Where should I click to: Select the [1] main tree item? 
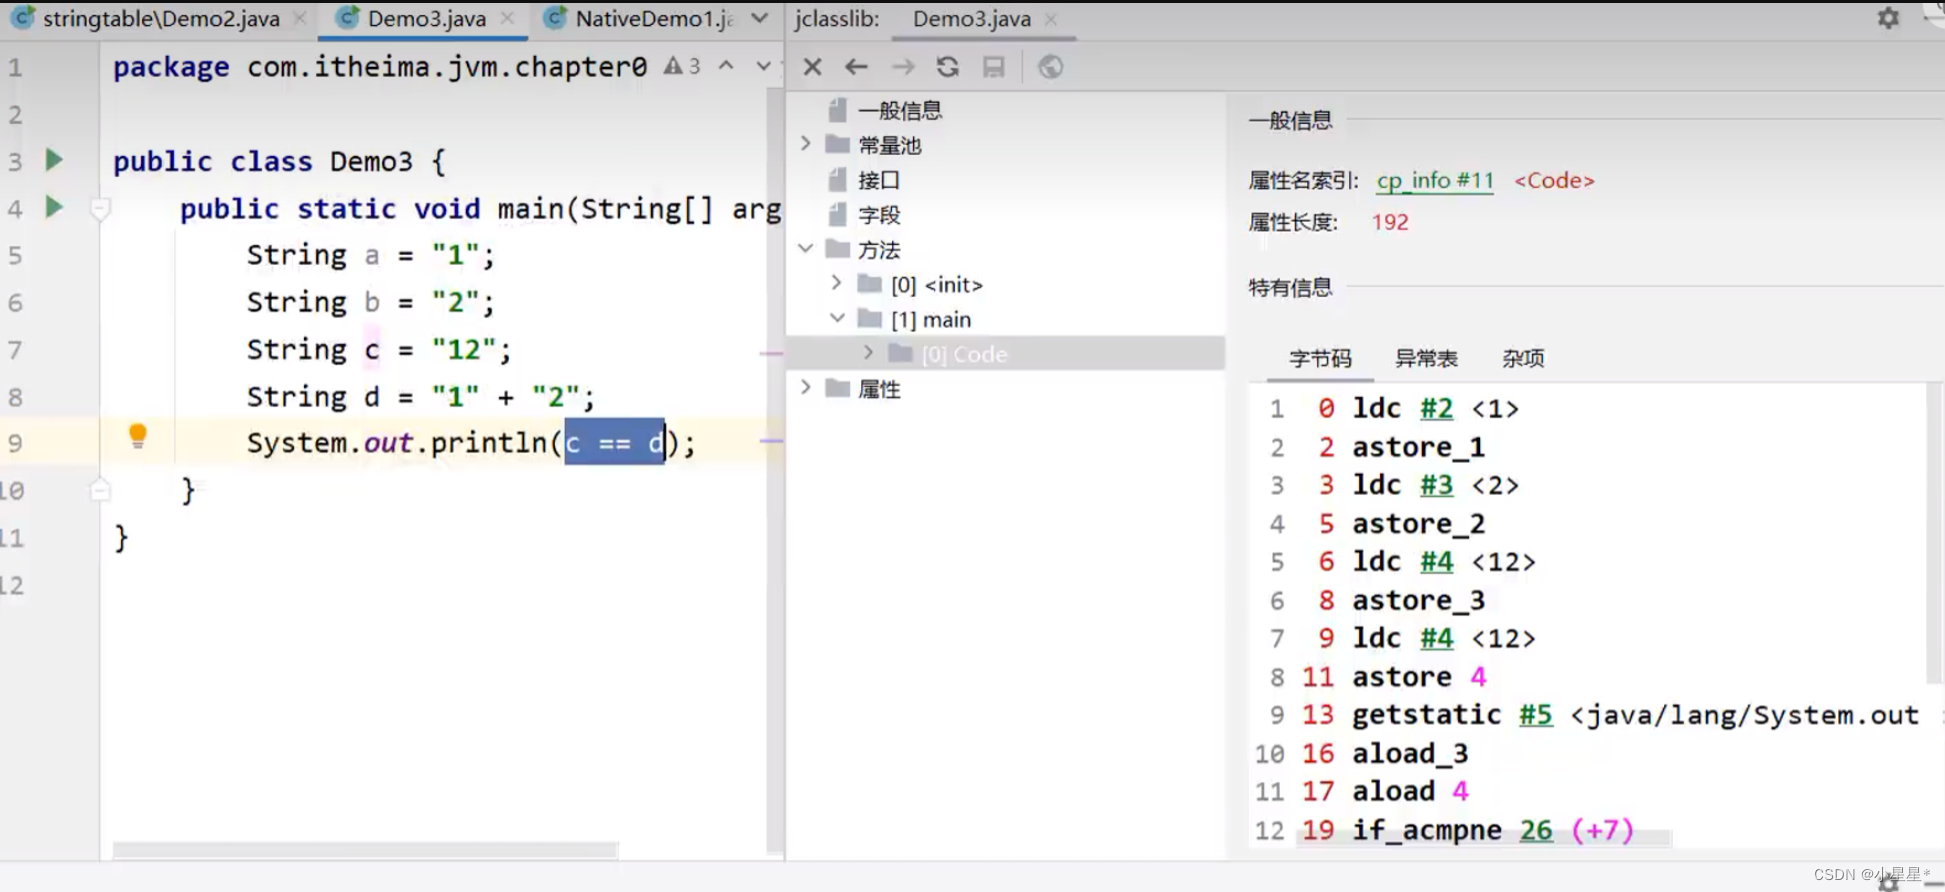[x=931, y=319]
